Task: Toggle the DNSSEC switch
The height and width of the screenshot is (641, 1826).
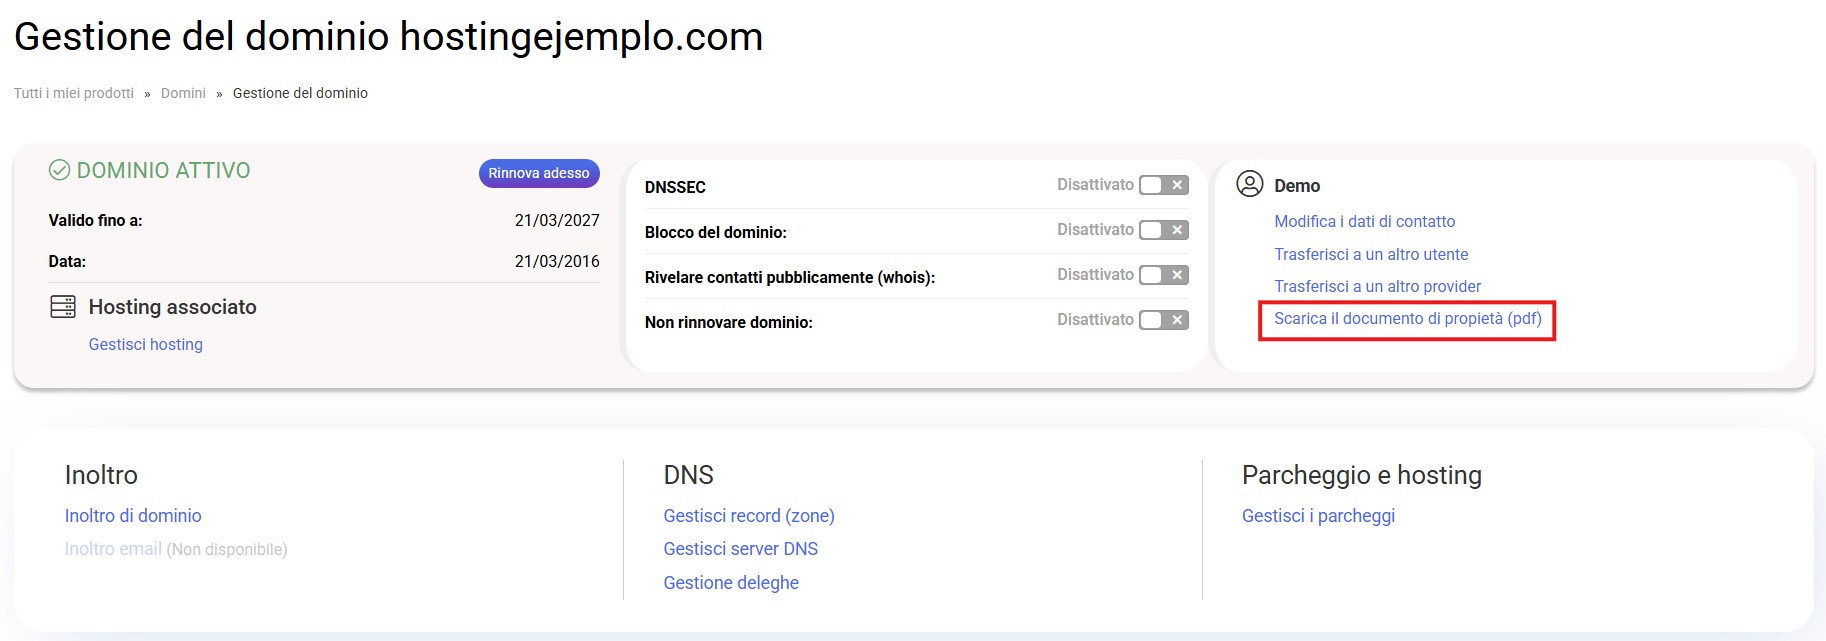Action: [x=1163, y=185]
